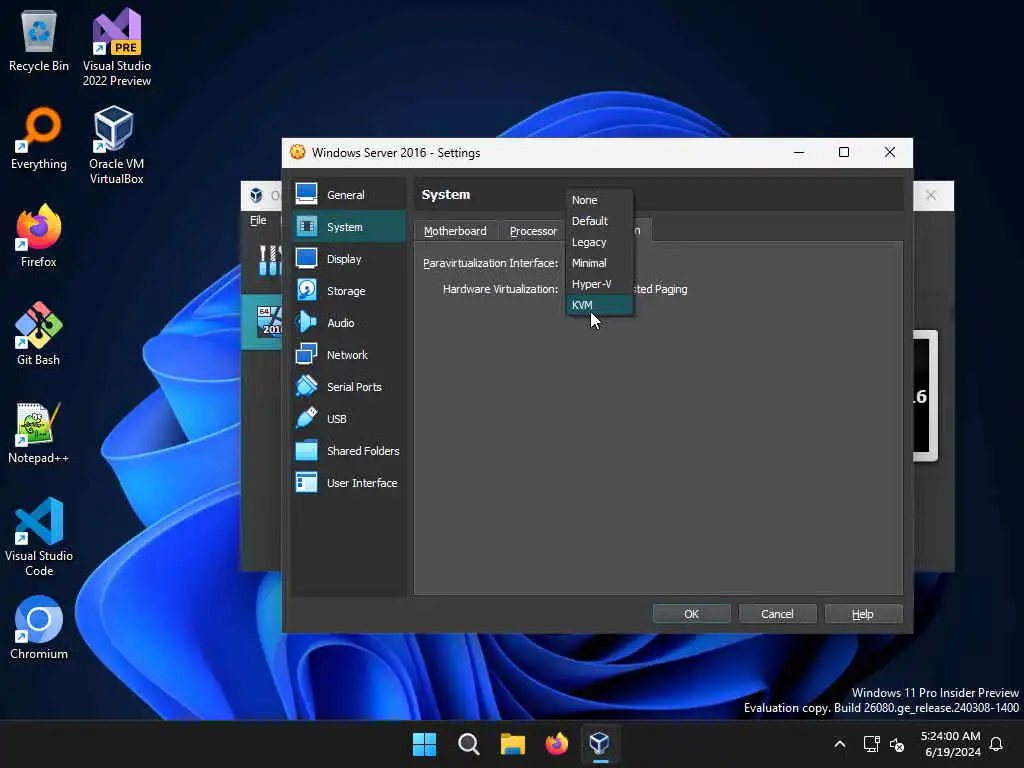The image size is (1024, 768).
Task: Open File Explorer from the taskbar
Action: click(x=513, y=744)
